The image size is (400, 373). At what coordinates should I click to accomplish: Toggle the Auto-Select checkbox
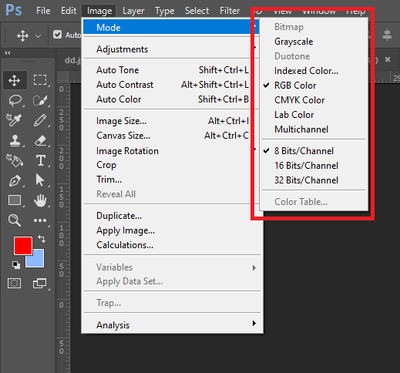click(x=58, y=35)
